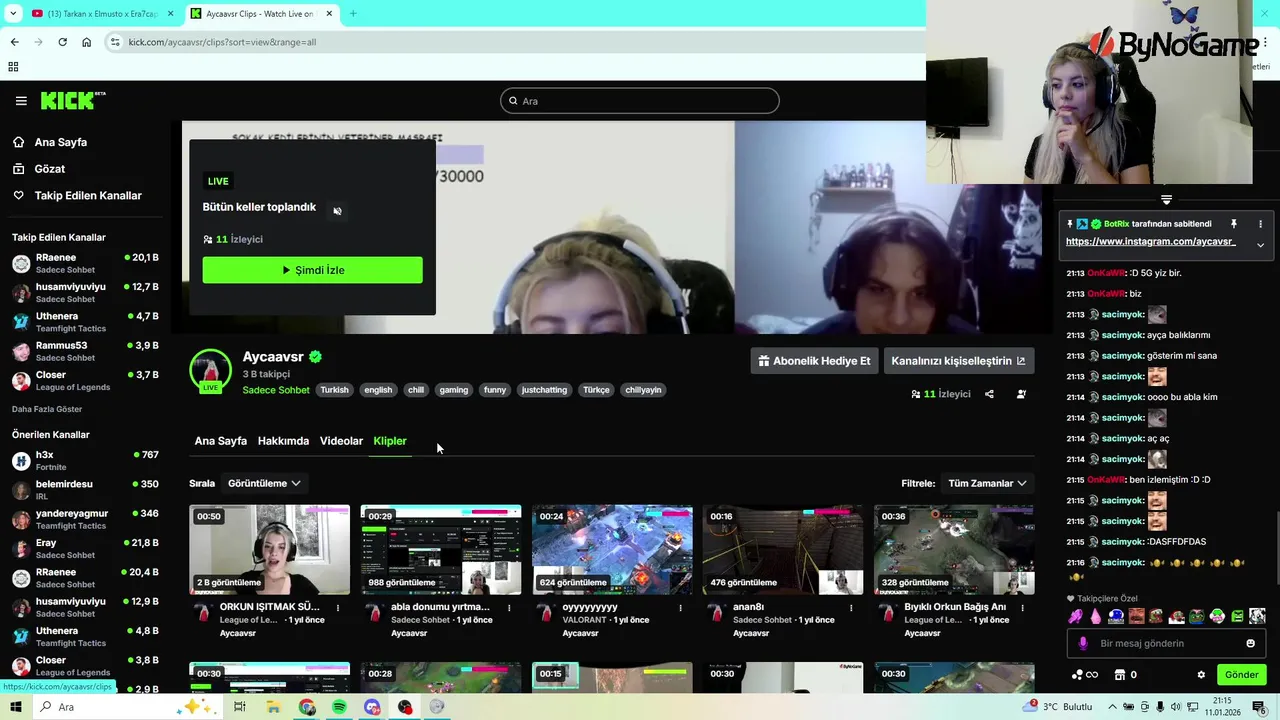This screenshot has width=1280, height=720.
Task: Click Kanalınızı kişiselleştirin button
Action: click(x=958, y=361)
